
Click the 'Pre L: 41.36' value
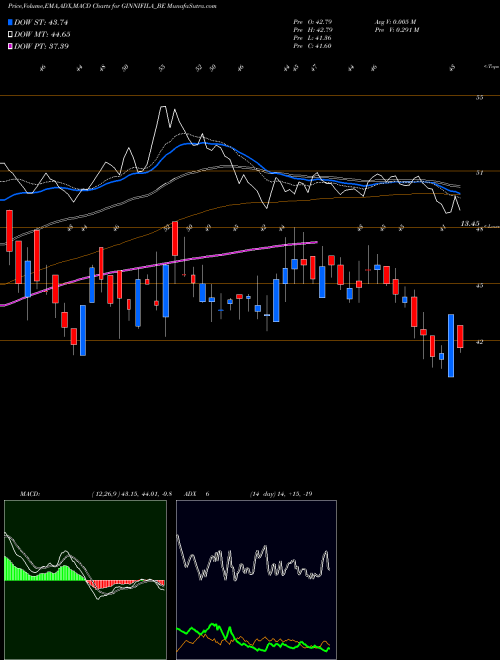(313, 38)
